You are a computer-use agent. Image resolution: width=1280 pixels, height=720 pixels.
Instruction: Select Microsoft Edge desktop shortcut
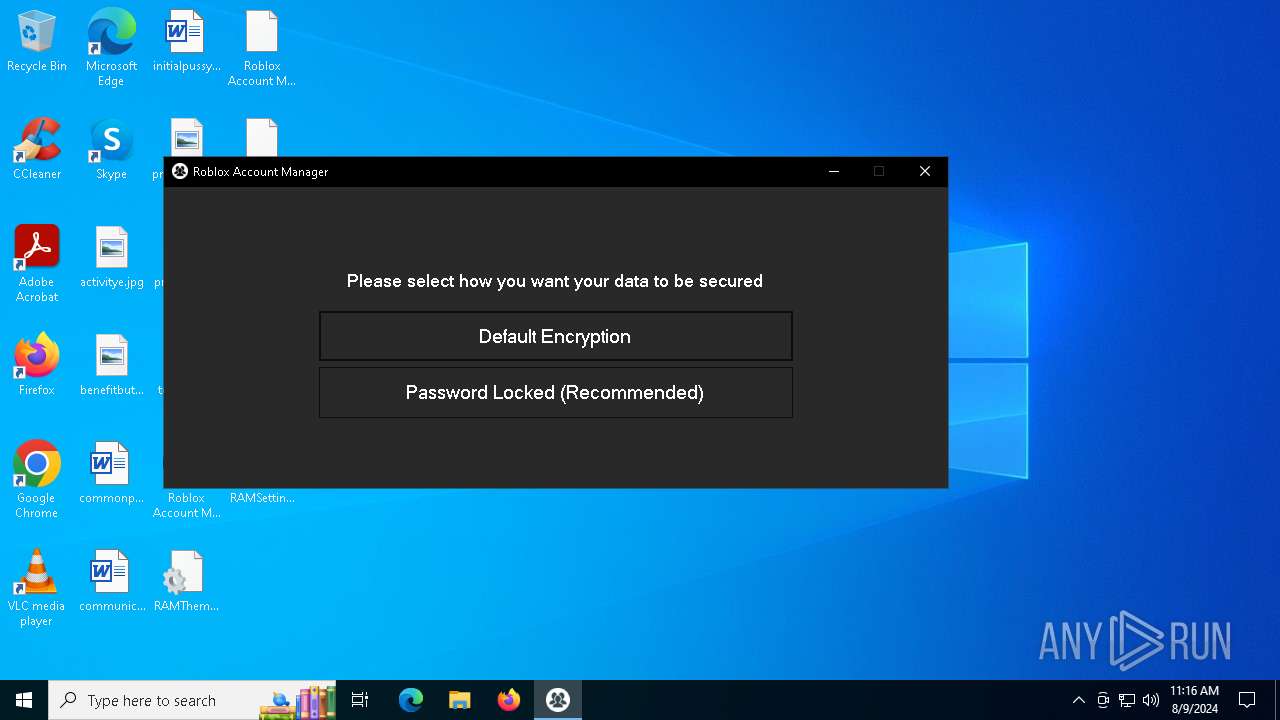coord(111,47)
